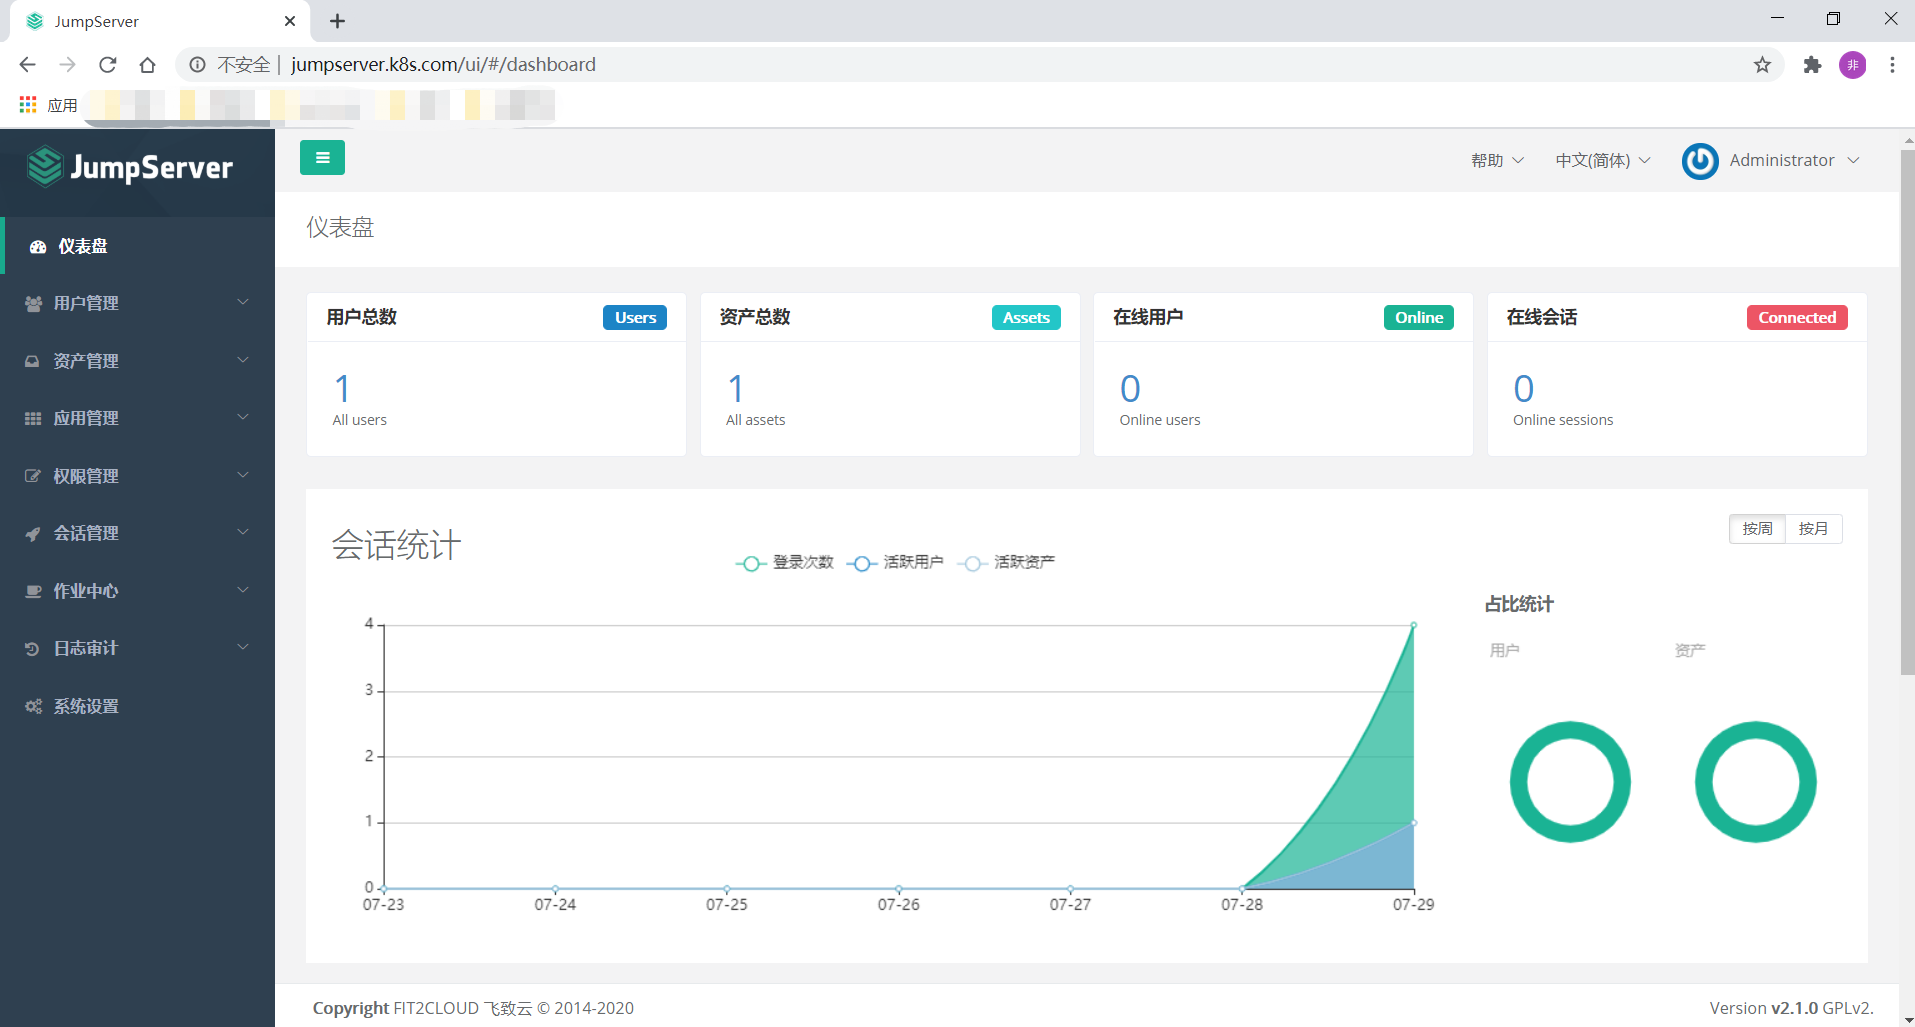This screenshot has width=1915, height=1027.
Task: Click the browser forward arrow
Action: 67,64
